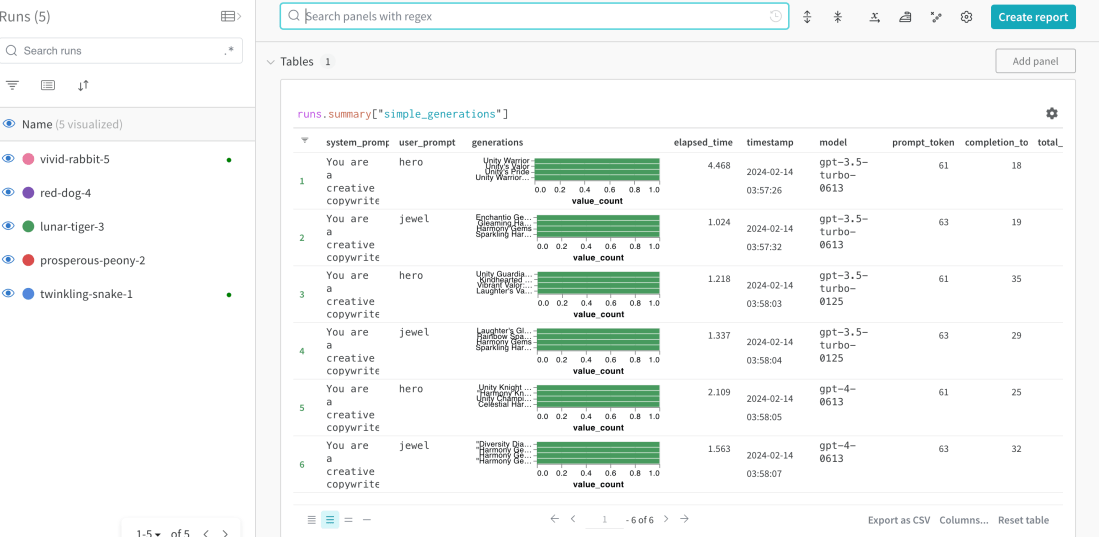Viewport: 1099px width, 537px height.
Task: Open the runs page-size 1-5 dropdown
Action: tap(149, 533)
